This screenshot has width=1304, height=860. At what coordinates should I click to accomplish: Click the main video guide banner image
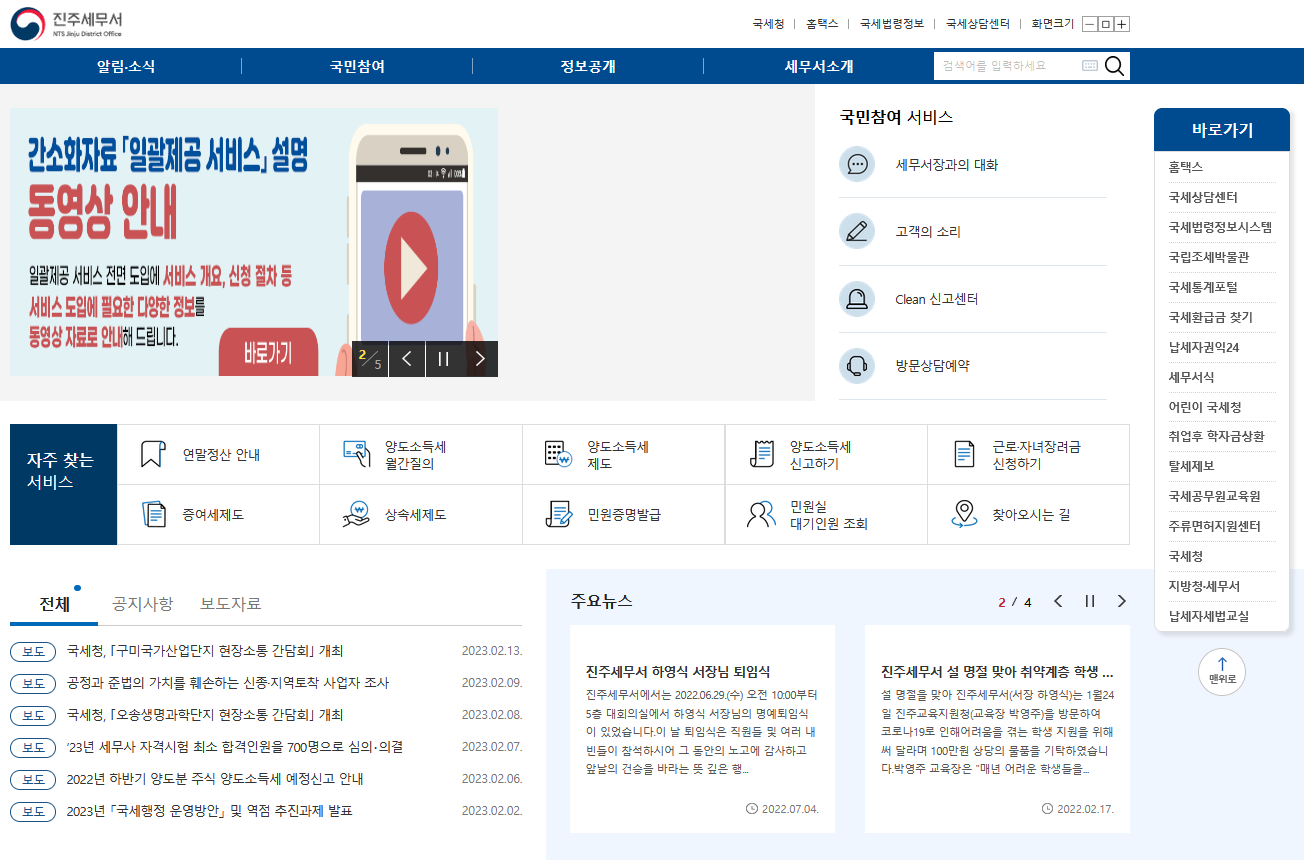click(x=254, y=242)
